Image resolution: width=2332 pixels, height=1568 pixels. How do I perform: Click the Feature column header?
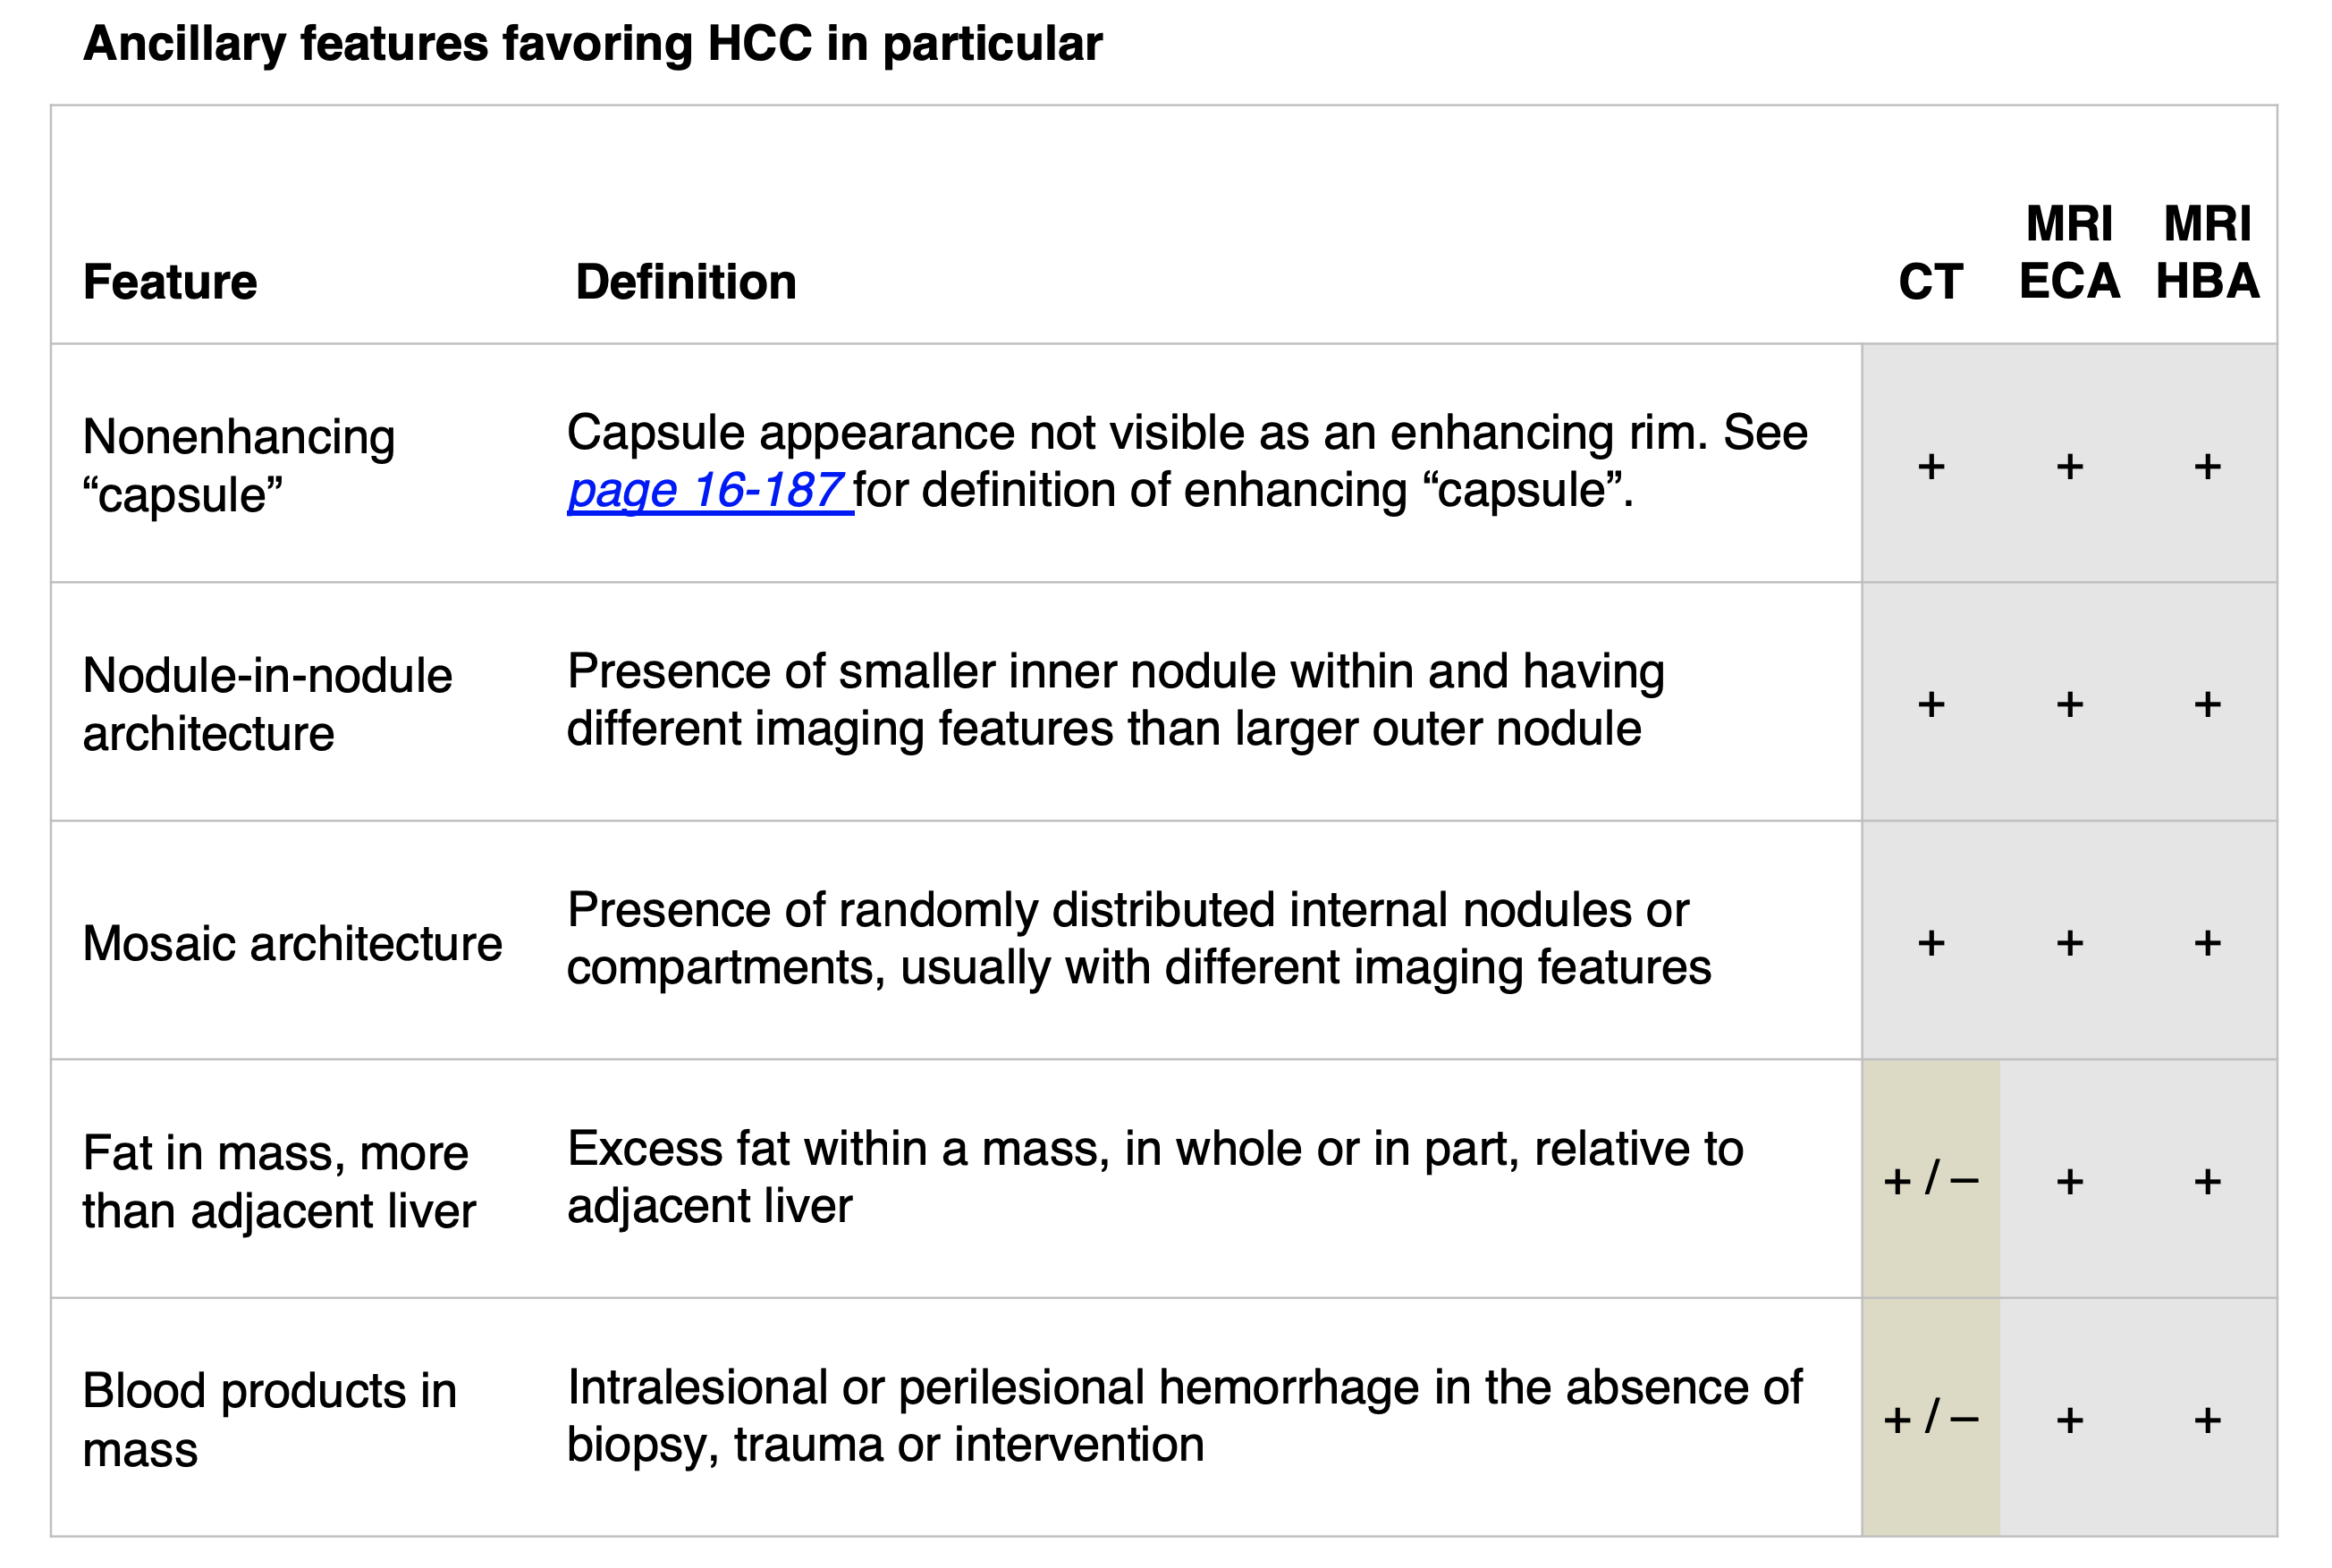170,282
